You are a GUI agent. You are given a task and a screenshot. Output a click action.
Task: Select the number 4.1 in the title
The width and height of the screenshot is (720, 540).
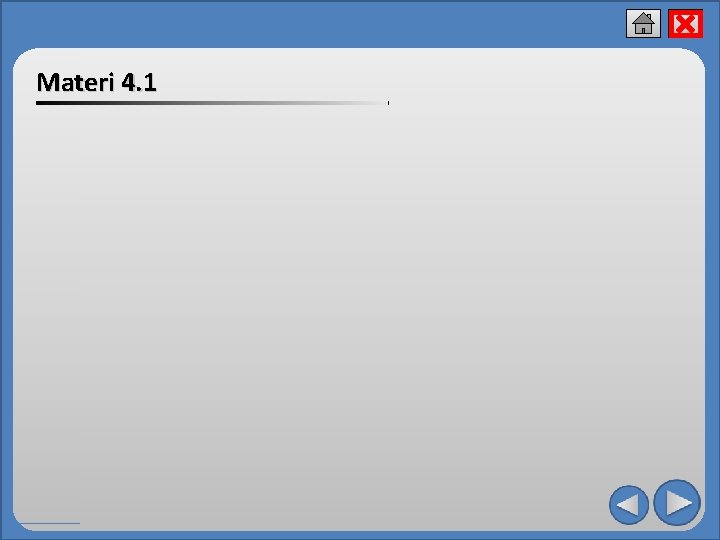click(139, 82)
